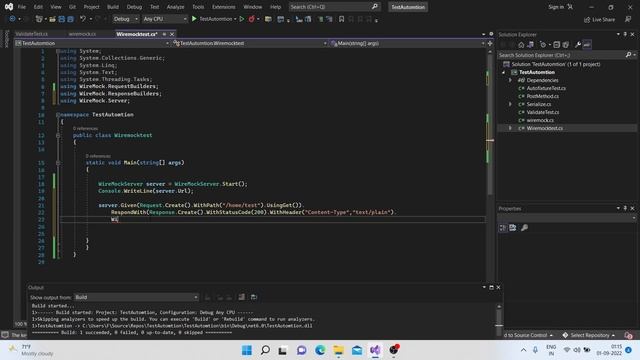This screenshot has width=640, height=360.
Task: Toggle Preview Selected Items in Solution Explorer
Action: click(x=587, y=44)
